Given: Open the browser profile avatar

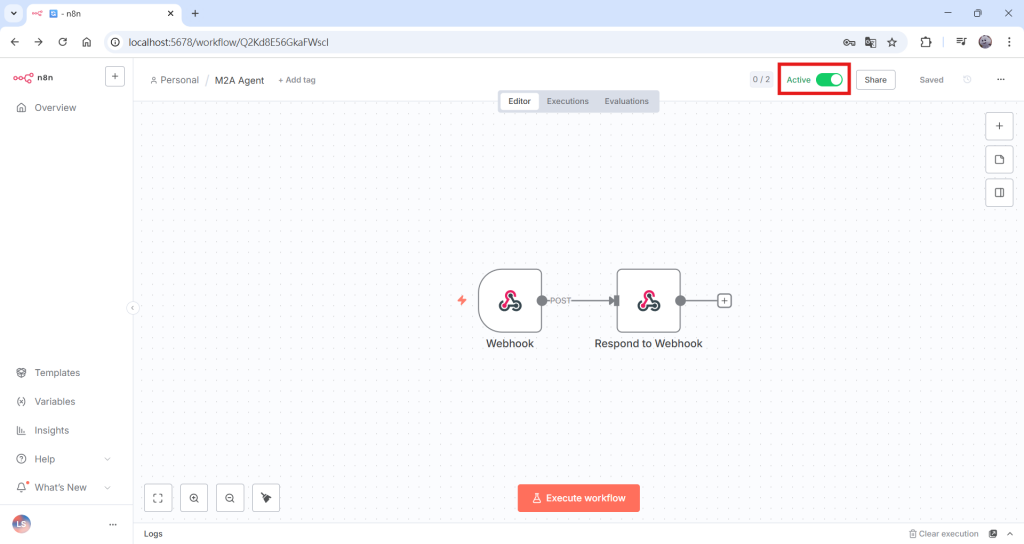Looking at the screenshot, I should point(985,42).
